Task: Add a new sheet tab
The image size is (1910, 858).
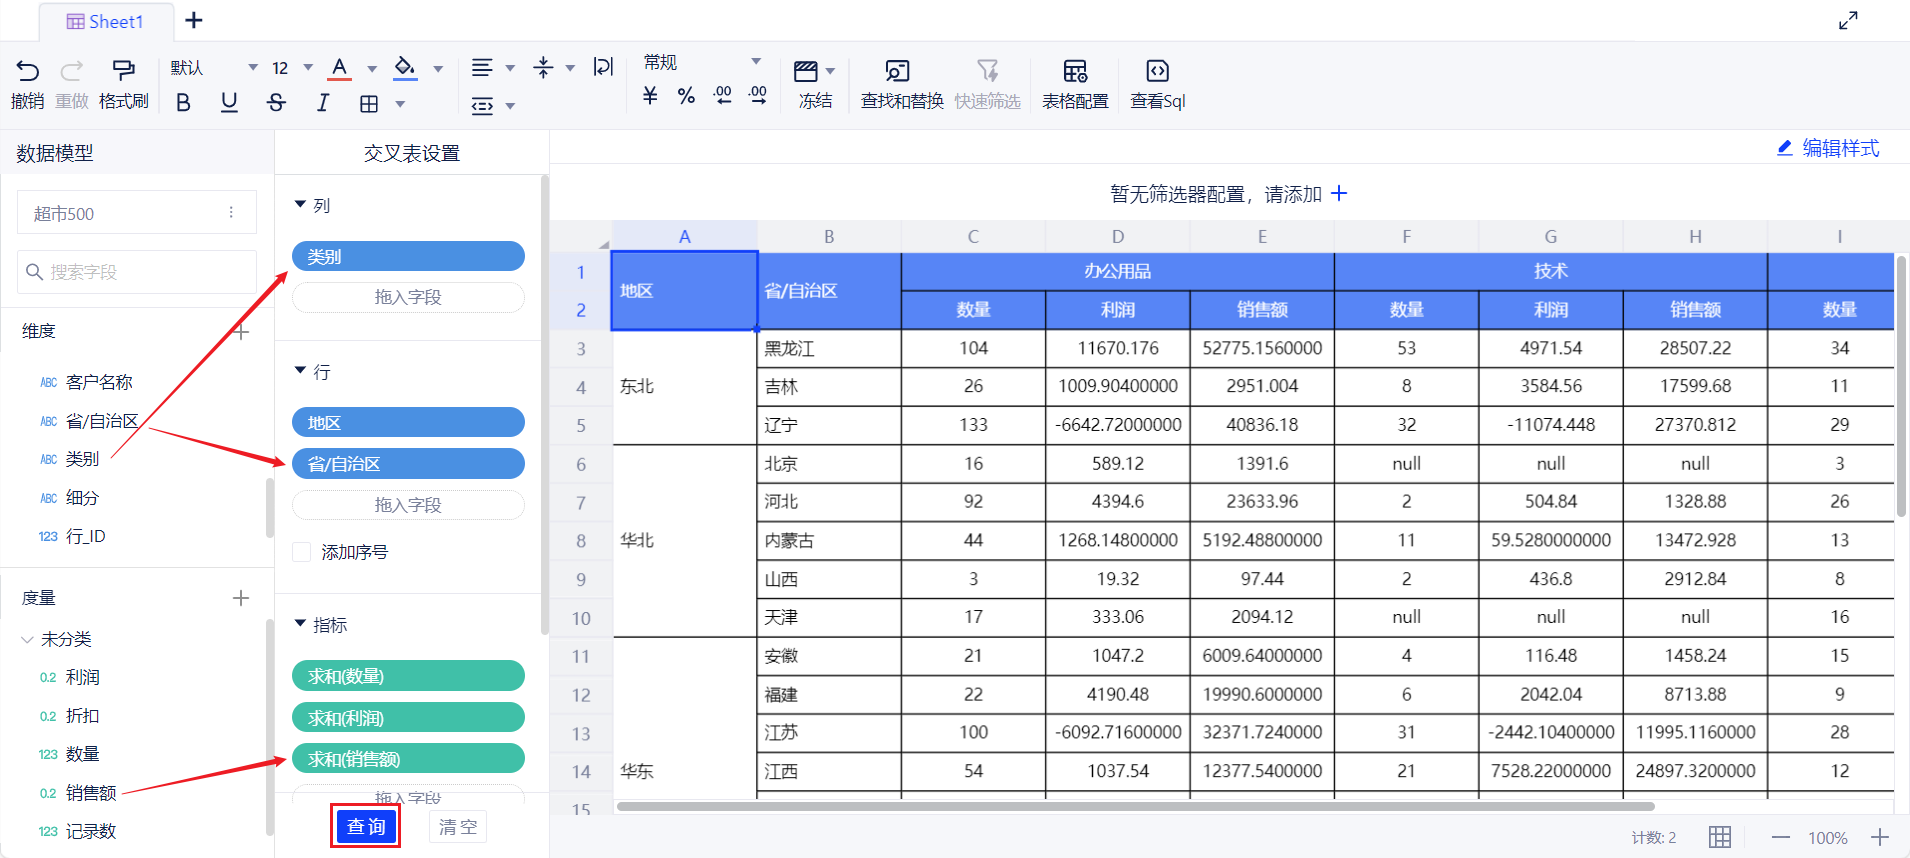Action: point(194,21)
